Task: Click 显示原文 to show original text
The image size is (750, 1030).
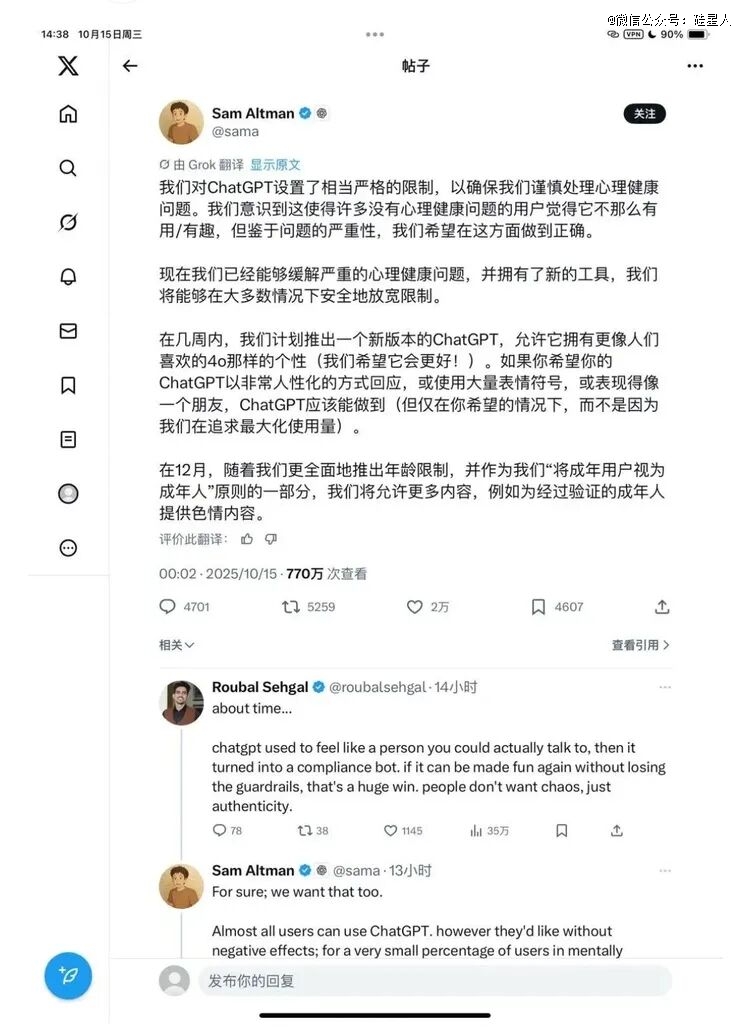Action: pos(275,165)
